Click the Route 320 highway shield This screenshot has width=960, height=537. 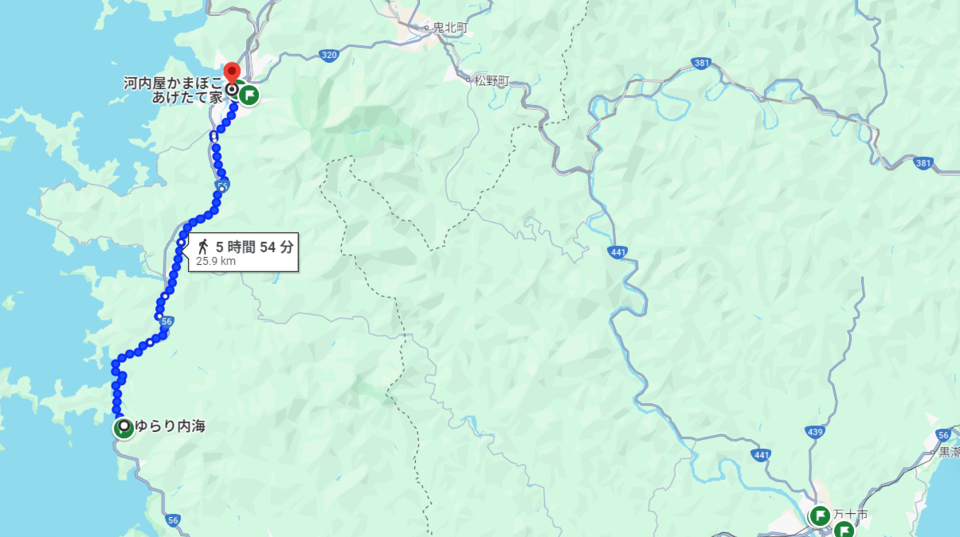coord(329,56)
